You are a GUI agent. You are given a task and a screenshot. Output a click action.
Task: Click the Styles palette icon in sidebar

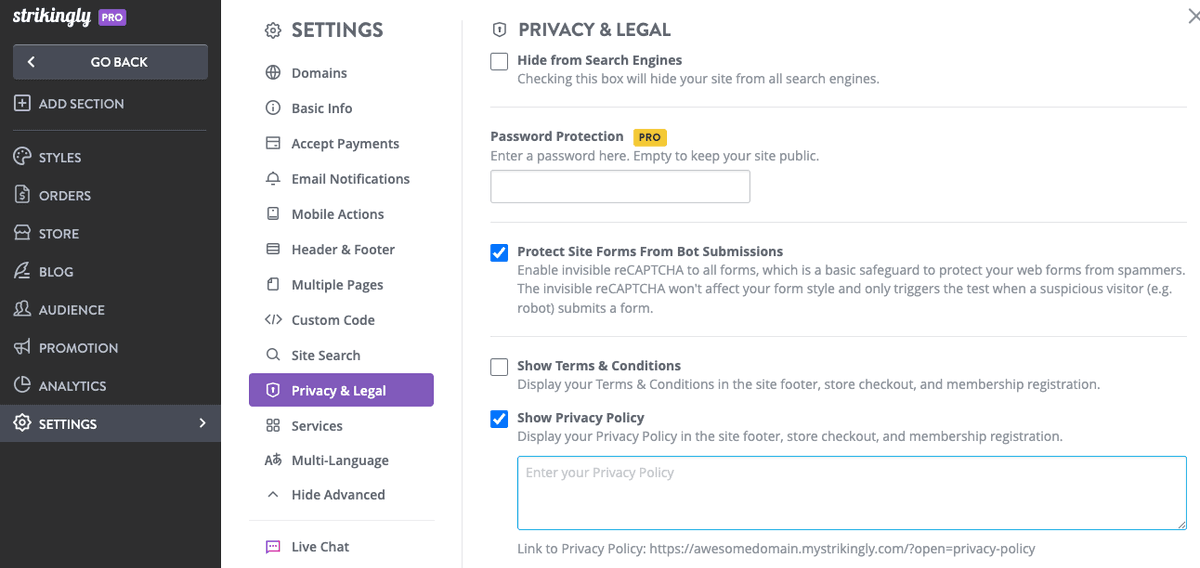click(22, 157)
